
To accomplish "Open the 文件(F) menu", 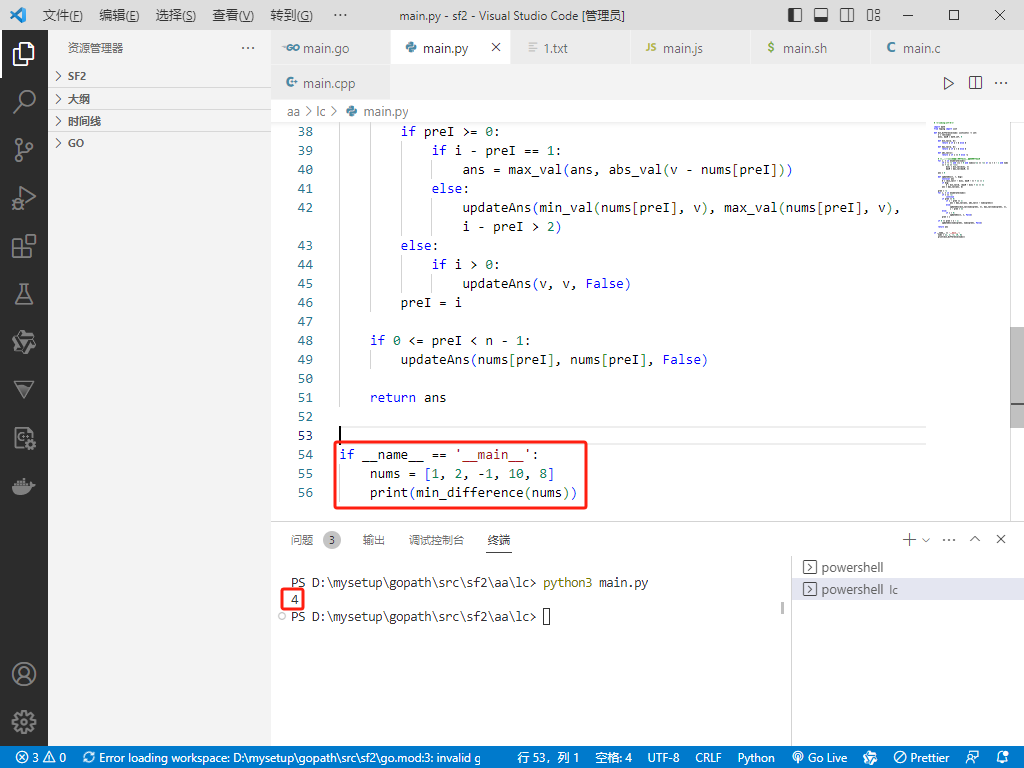I will pyautogui.click(x=63, y=15).
